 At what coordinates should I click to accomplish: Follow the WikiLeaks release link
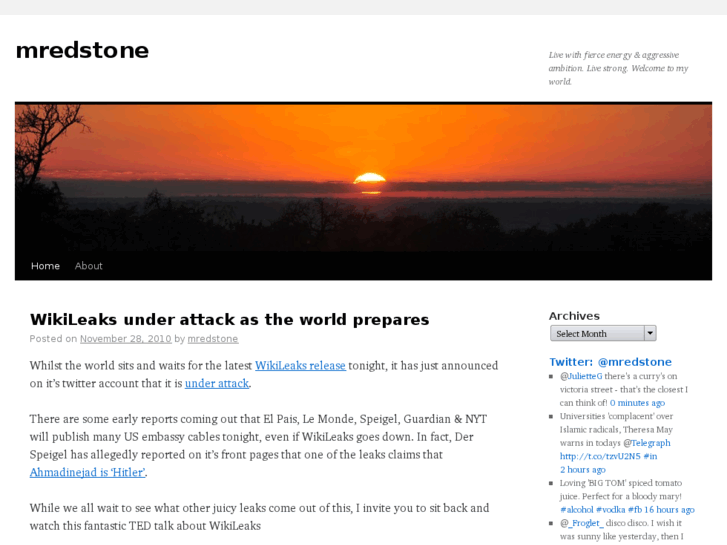point(300,365)
